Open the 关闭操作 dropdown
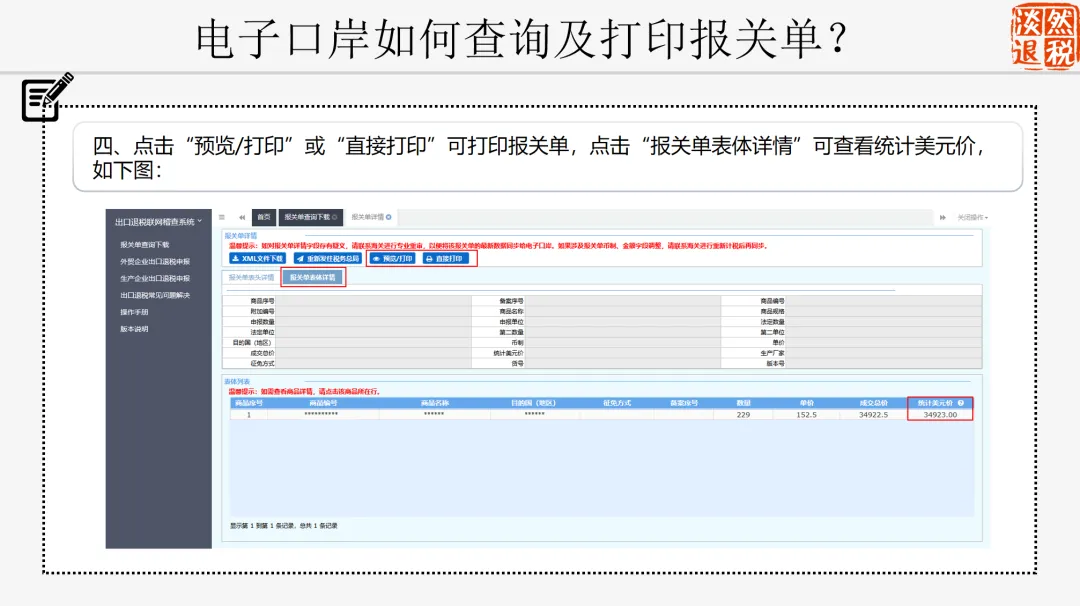The image size is (1080, 606). 973,218
